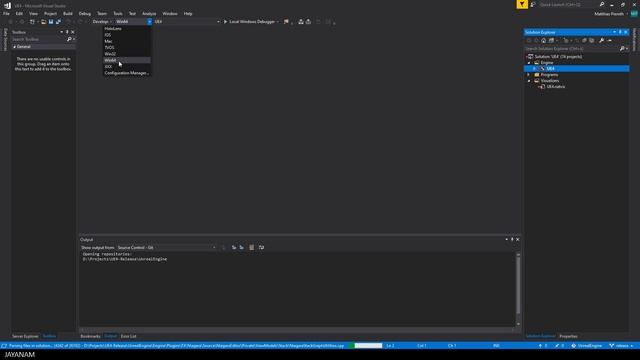640x360 pixels.
Task: Collapse the Win64 solution platforms dropdown arrow
Action: click(x=149, y=22)
